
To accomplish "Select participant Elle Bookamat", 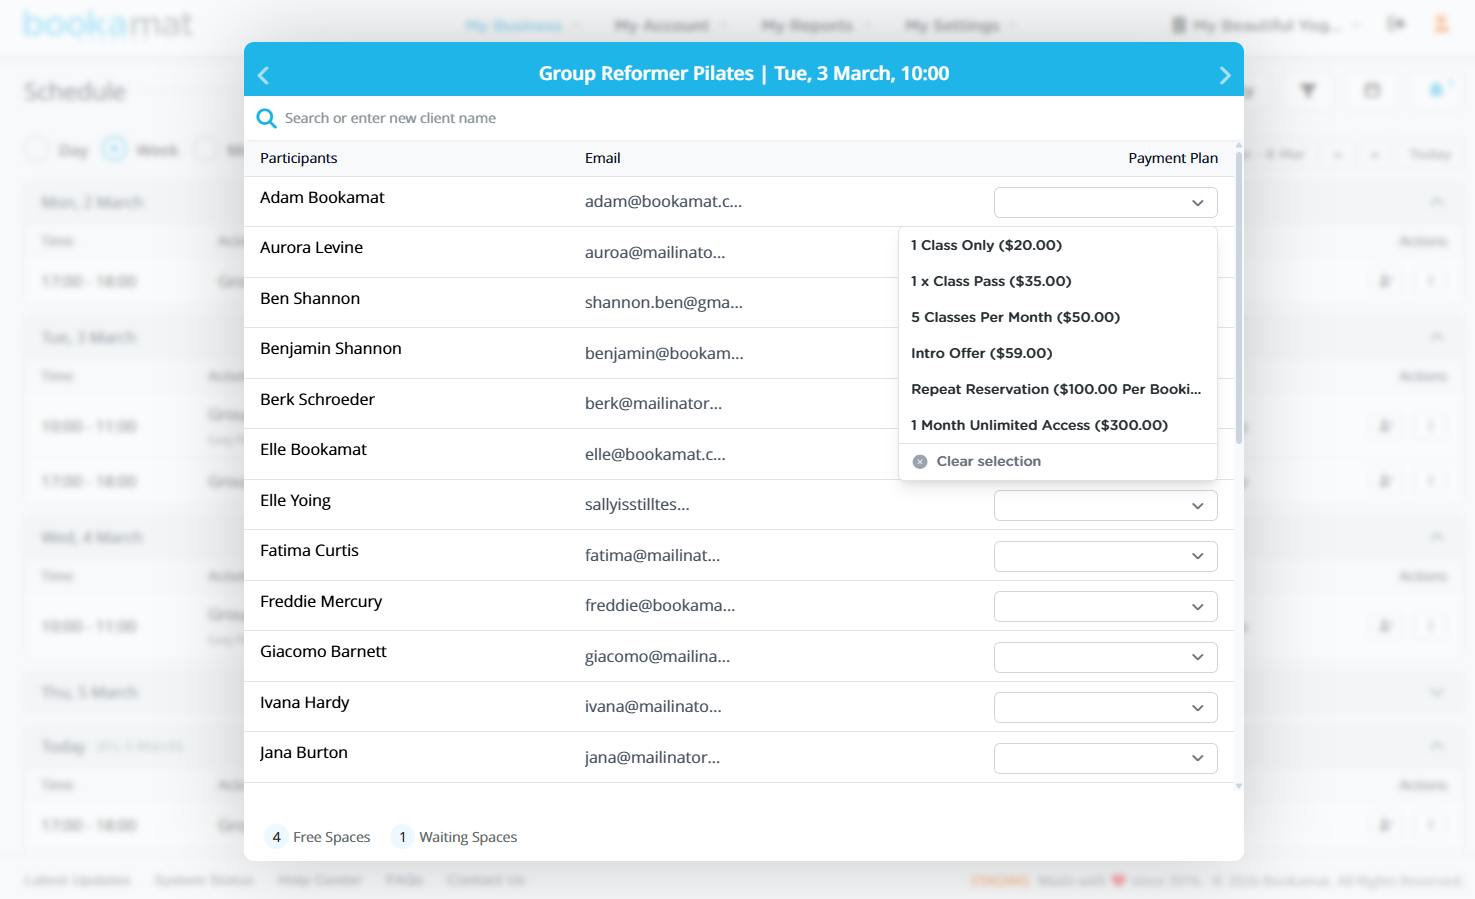I will pos(313,450).
